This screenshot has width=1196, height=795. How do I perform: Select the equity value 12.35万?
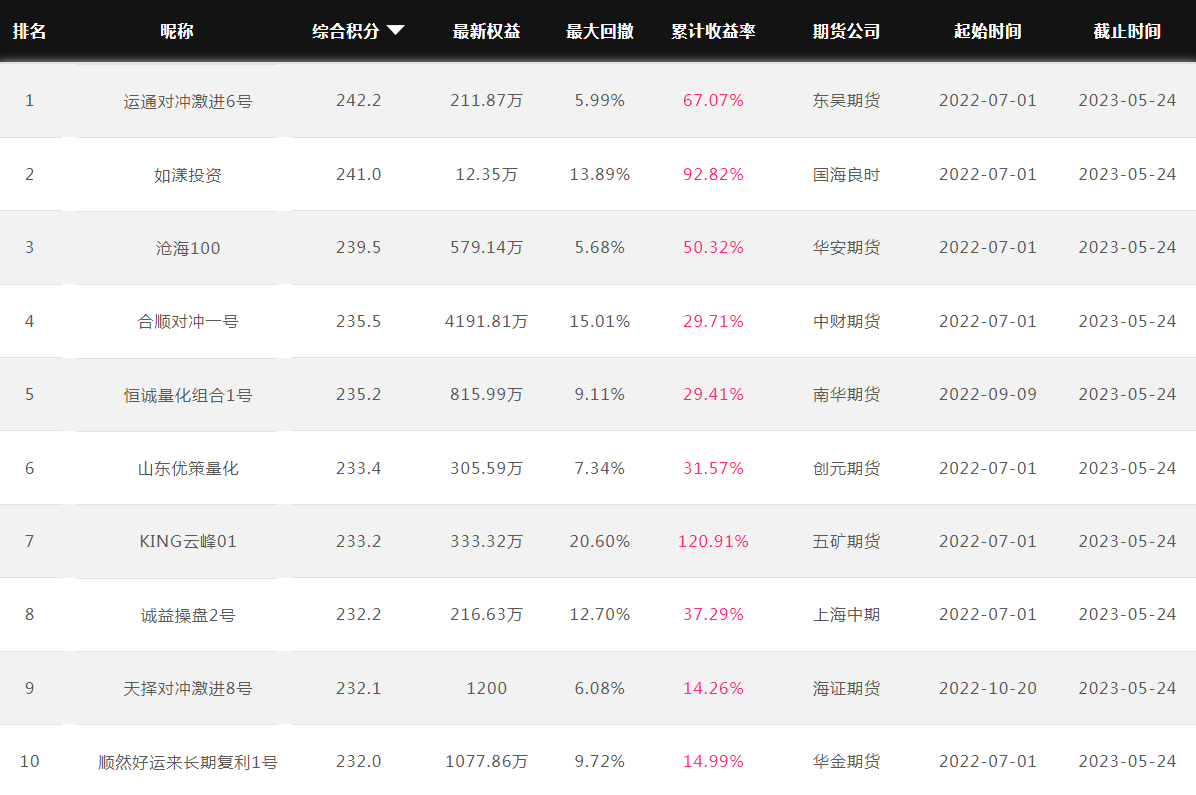point(487,174)
